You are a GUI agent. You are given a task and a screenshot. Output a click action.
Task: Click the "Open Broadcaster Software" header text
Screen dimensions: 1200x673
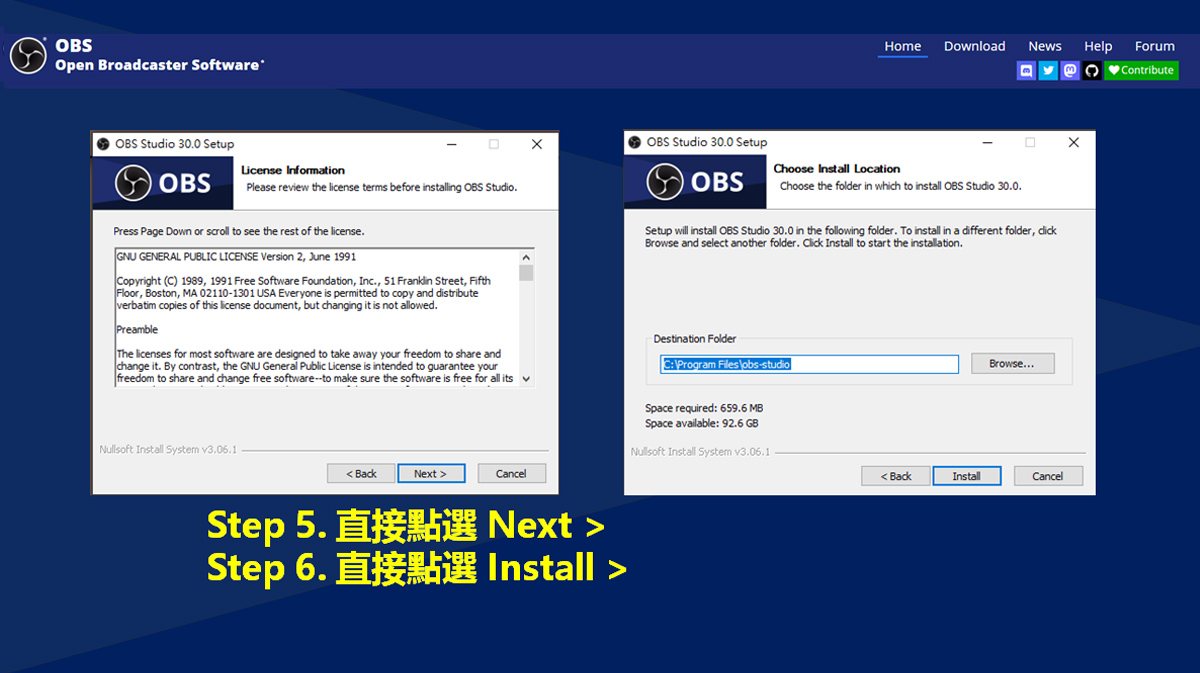point(160,65)
